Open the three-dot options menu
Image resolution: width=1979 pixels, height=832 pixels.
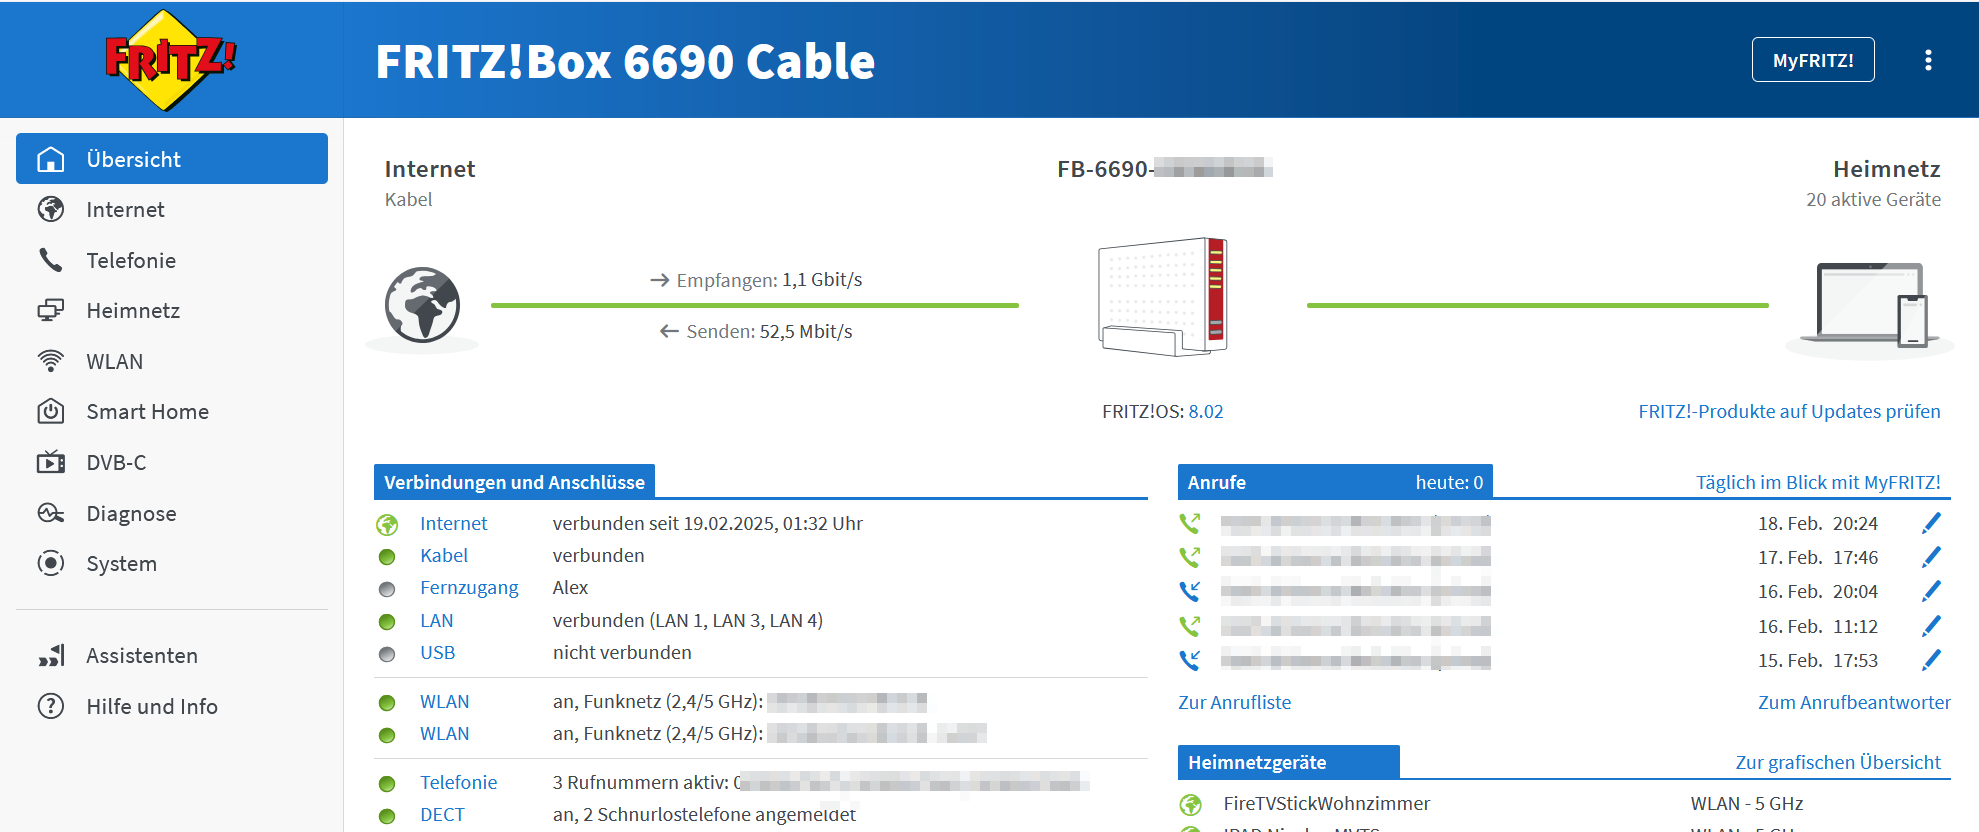(x=1928, y=60)
